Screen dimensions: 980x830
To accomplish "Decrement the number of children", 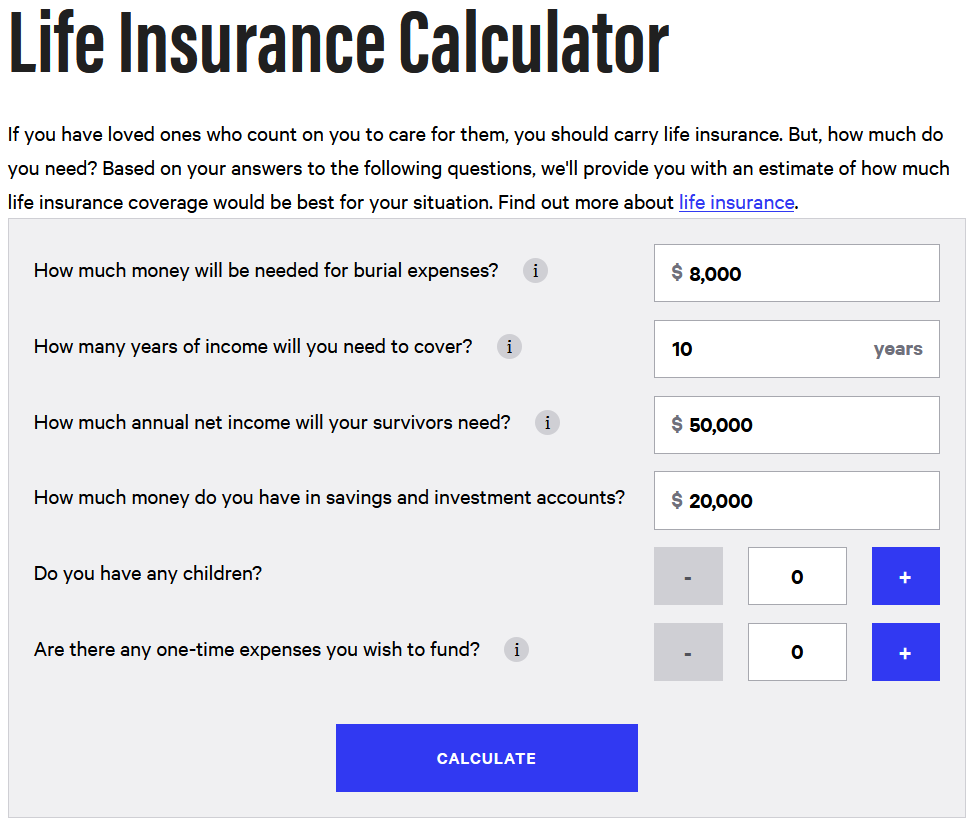I will pos(688,576).
